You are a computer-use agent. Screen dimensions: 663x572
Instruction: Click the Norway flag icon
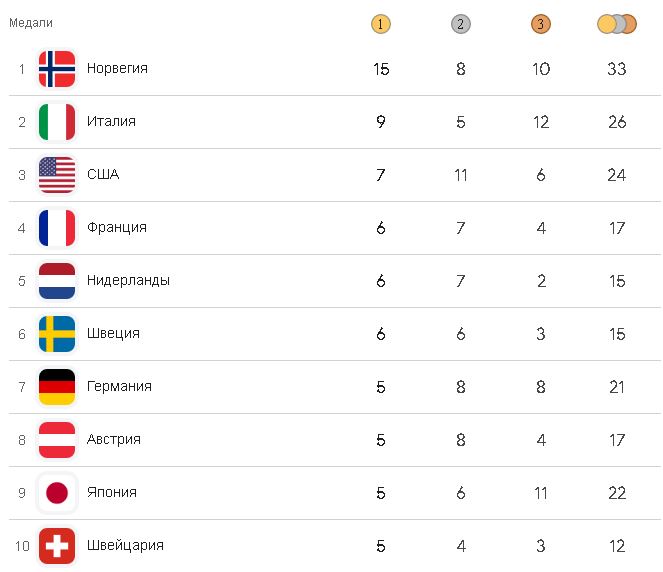coord(57,68)
